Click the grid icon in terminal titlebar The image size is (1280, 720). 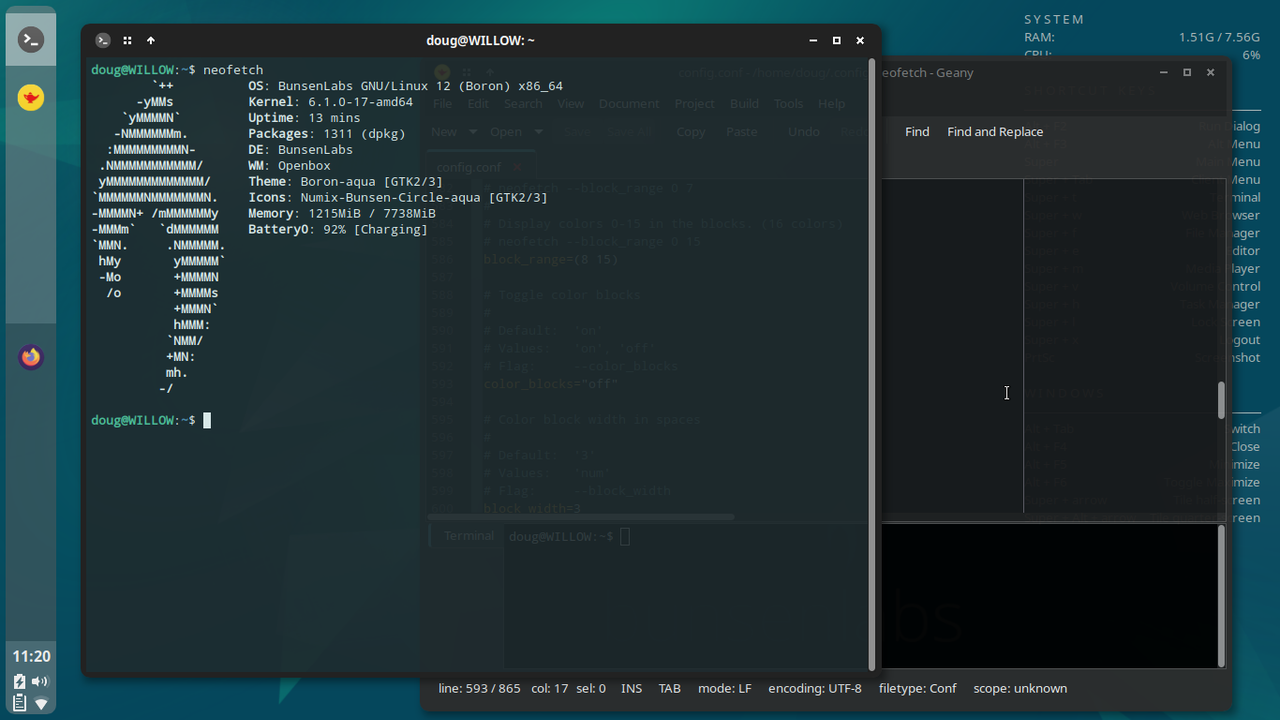[127, 40]
